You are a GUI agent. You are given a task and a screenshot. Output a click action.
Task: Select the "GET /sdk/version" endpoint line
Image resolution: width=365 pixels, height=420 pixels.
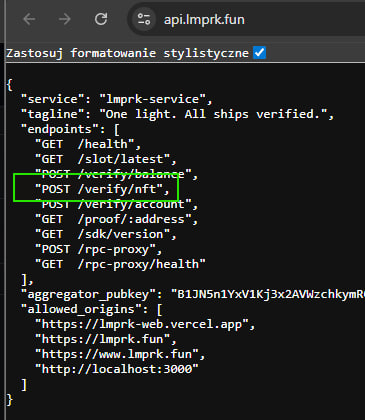coord(106,234)
